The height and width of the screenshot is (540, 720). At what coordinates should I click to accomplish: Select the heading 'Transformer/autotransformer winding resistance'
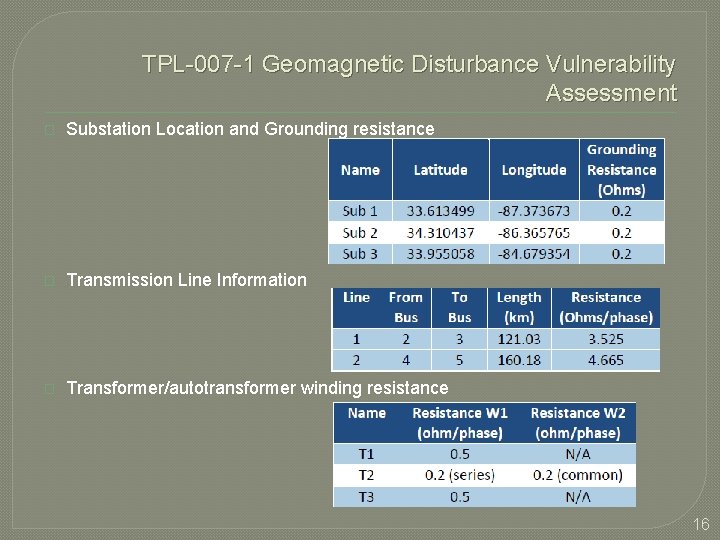point(257,388)
